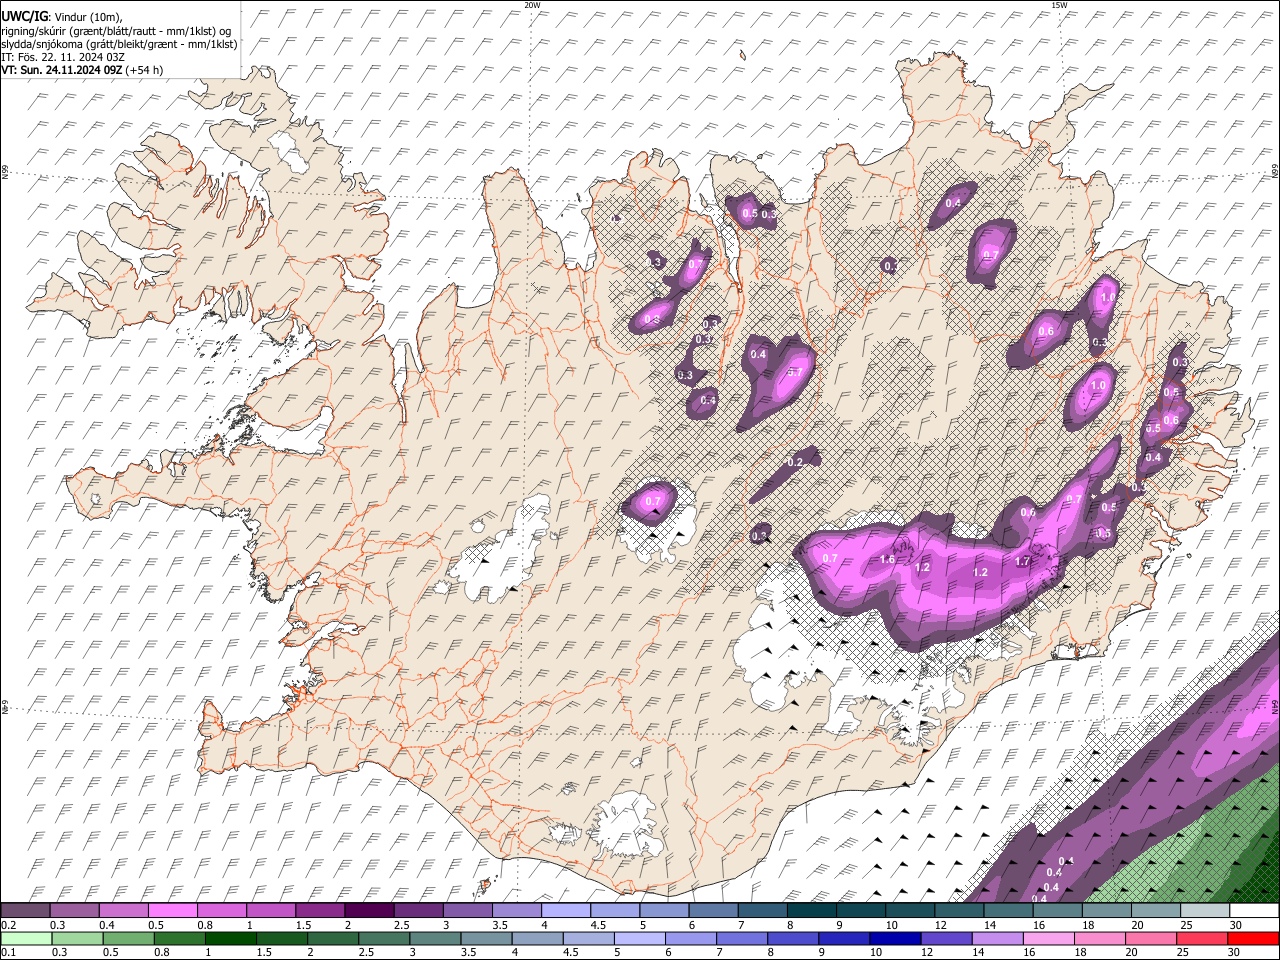Select the white snow swatch starting at 30

pos(1254,910)
